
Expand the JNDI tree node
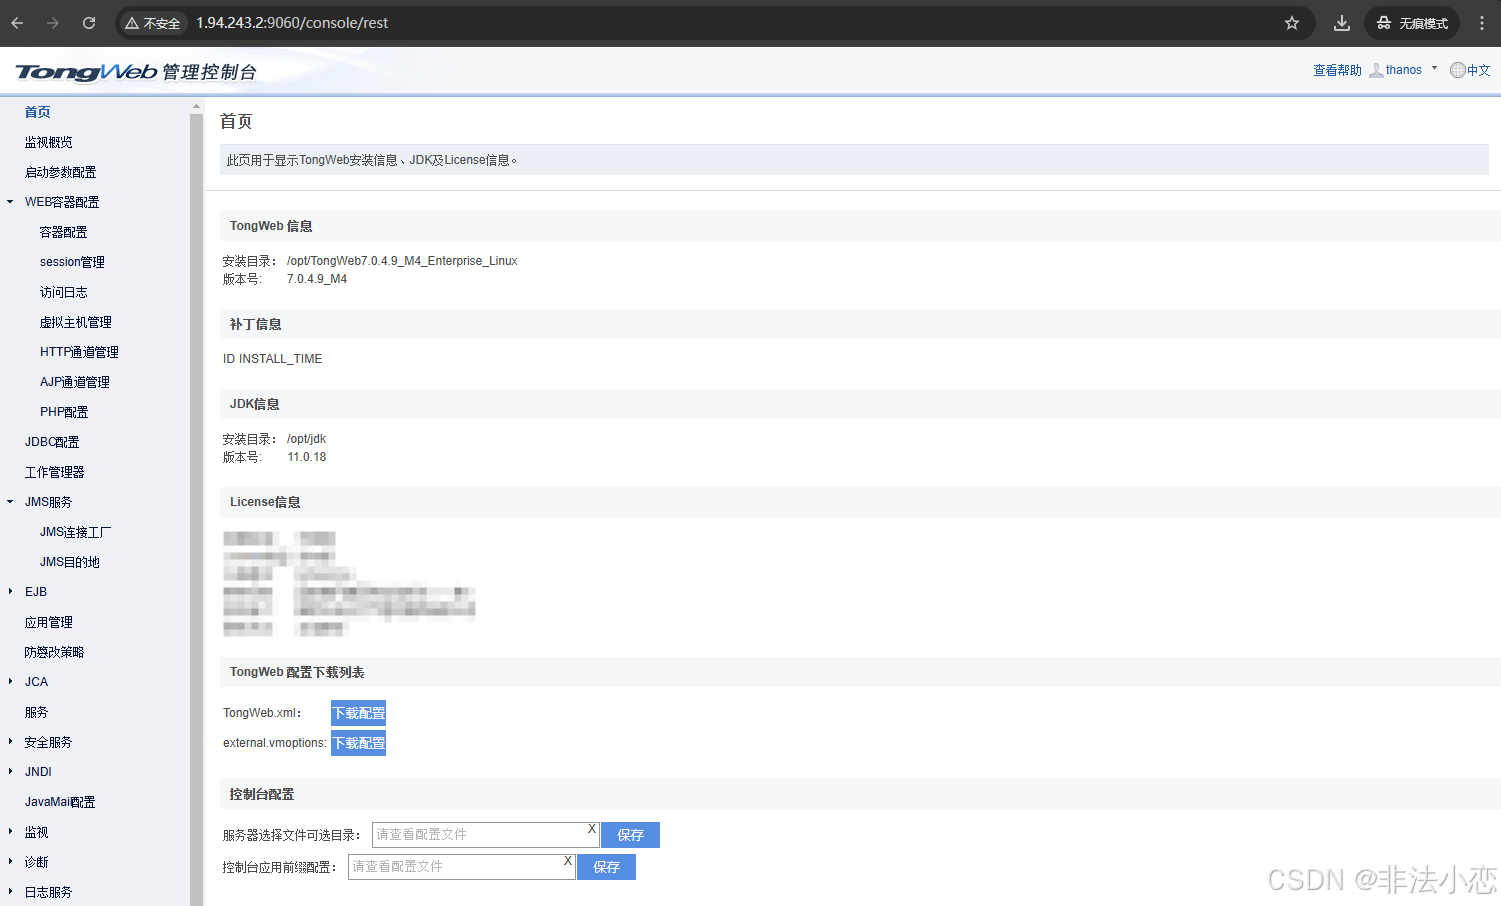10,772
